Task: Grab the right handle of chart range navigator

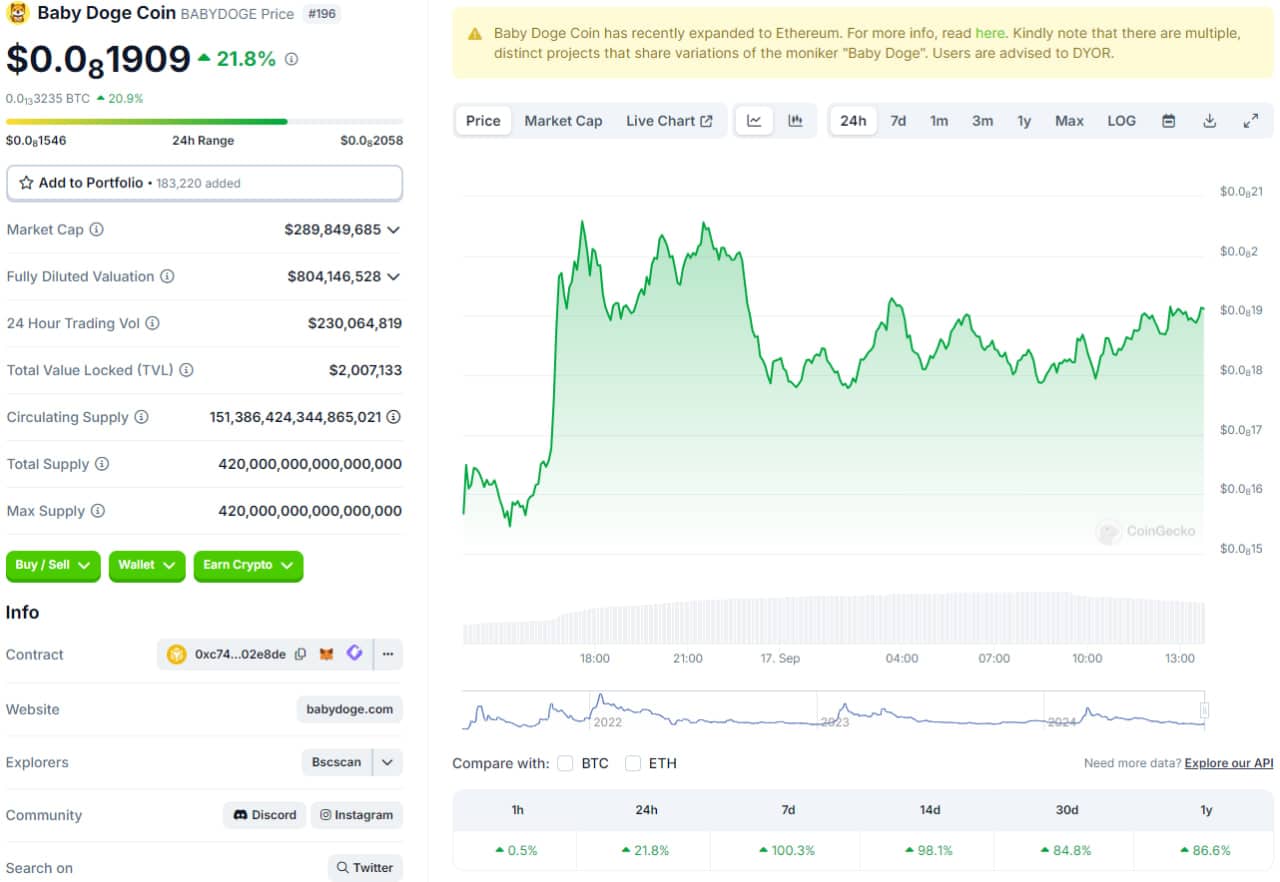Action: [1205, 710]
